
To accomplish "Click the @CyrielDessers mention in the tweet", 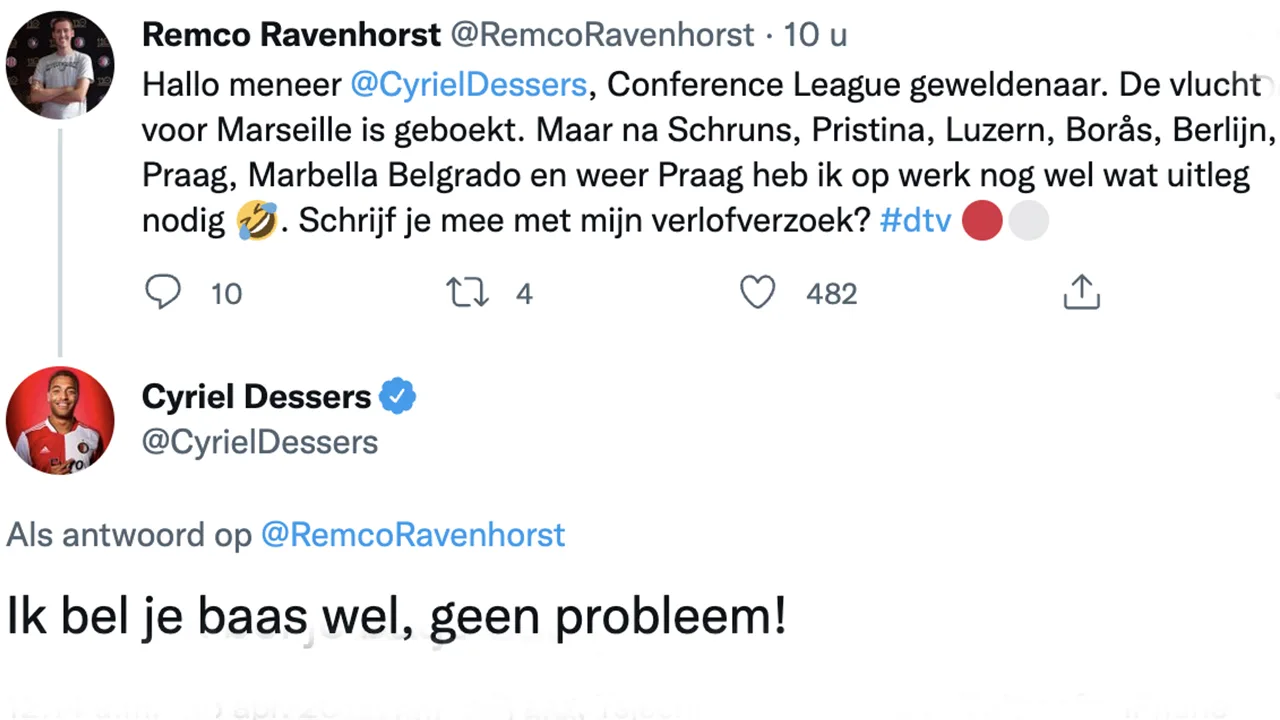I will (468, 85).
